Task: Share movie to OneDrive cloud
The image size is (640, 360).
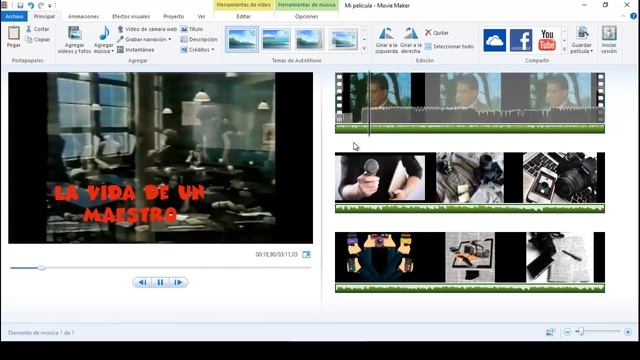Action: (494, 40)
